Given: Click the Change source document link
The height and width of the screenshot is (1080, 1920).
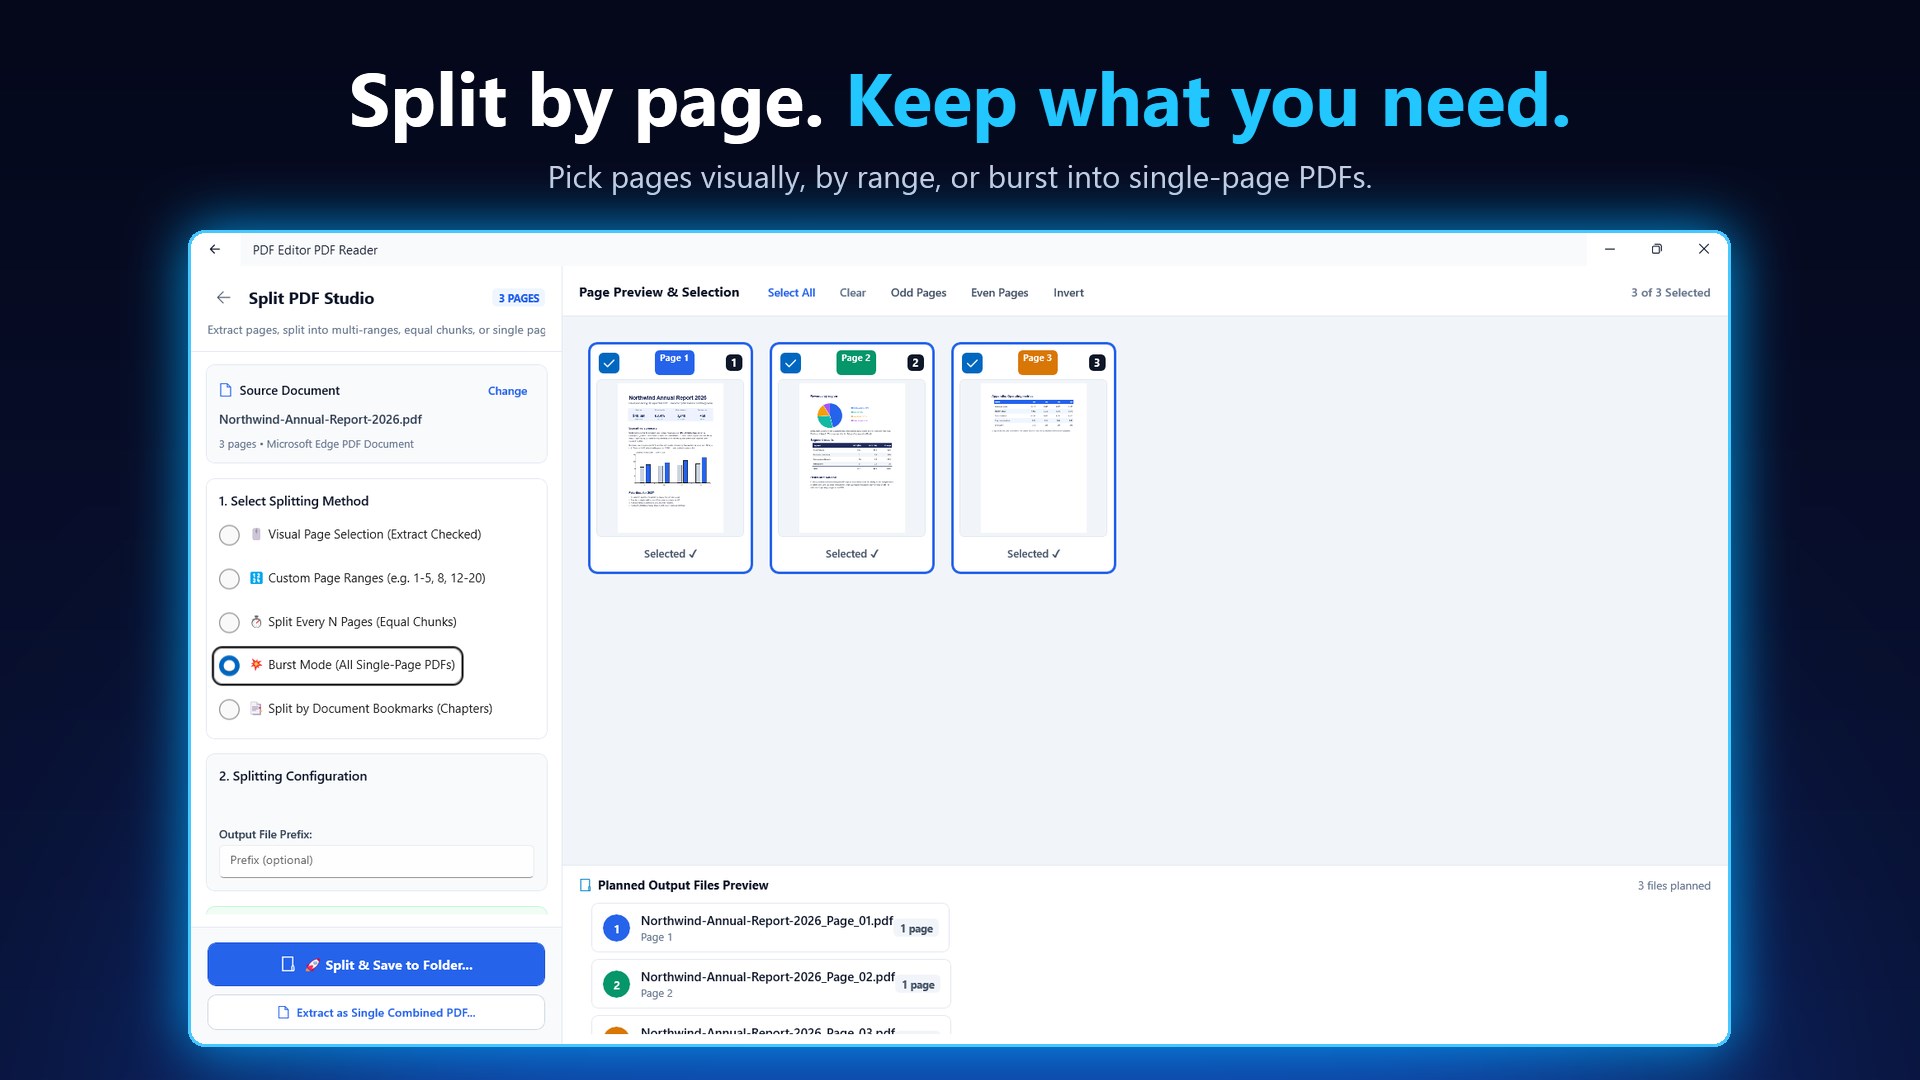Looking at the screenshot, I should click(x=507, y=391).
